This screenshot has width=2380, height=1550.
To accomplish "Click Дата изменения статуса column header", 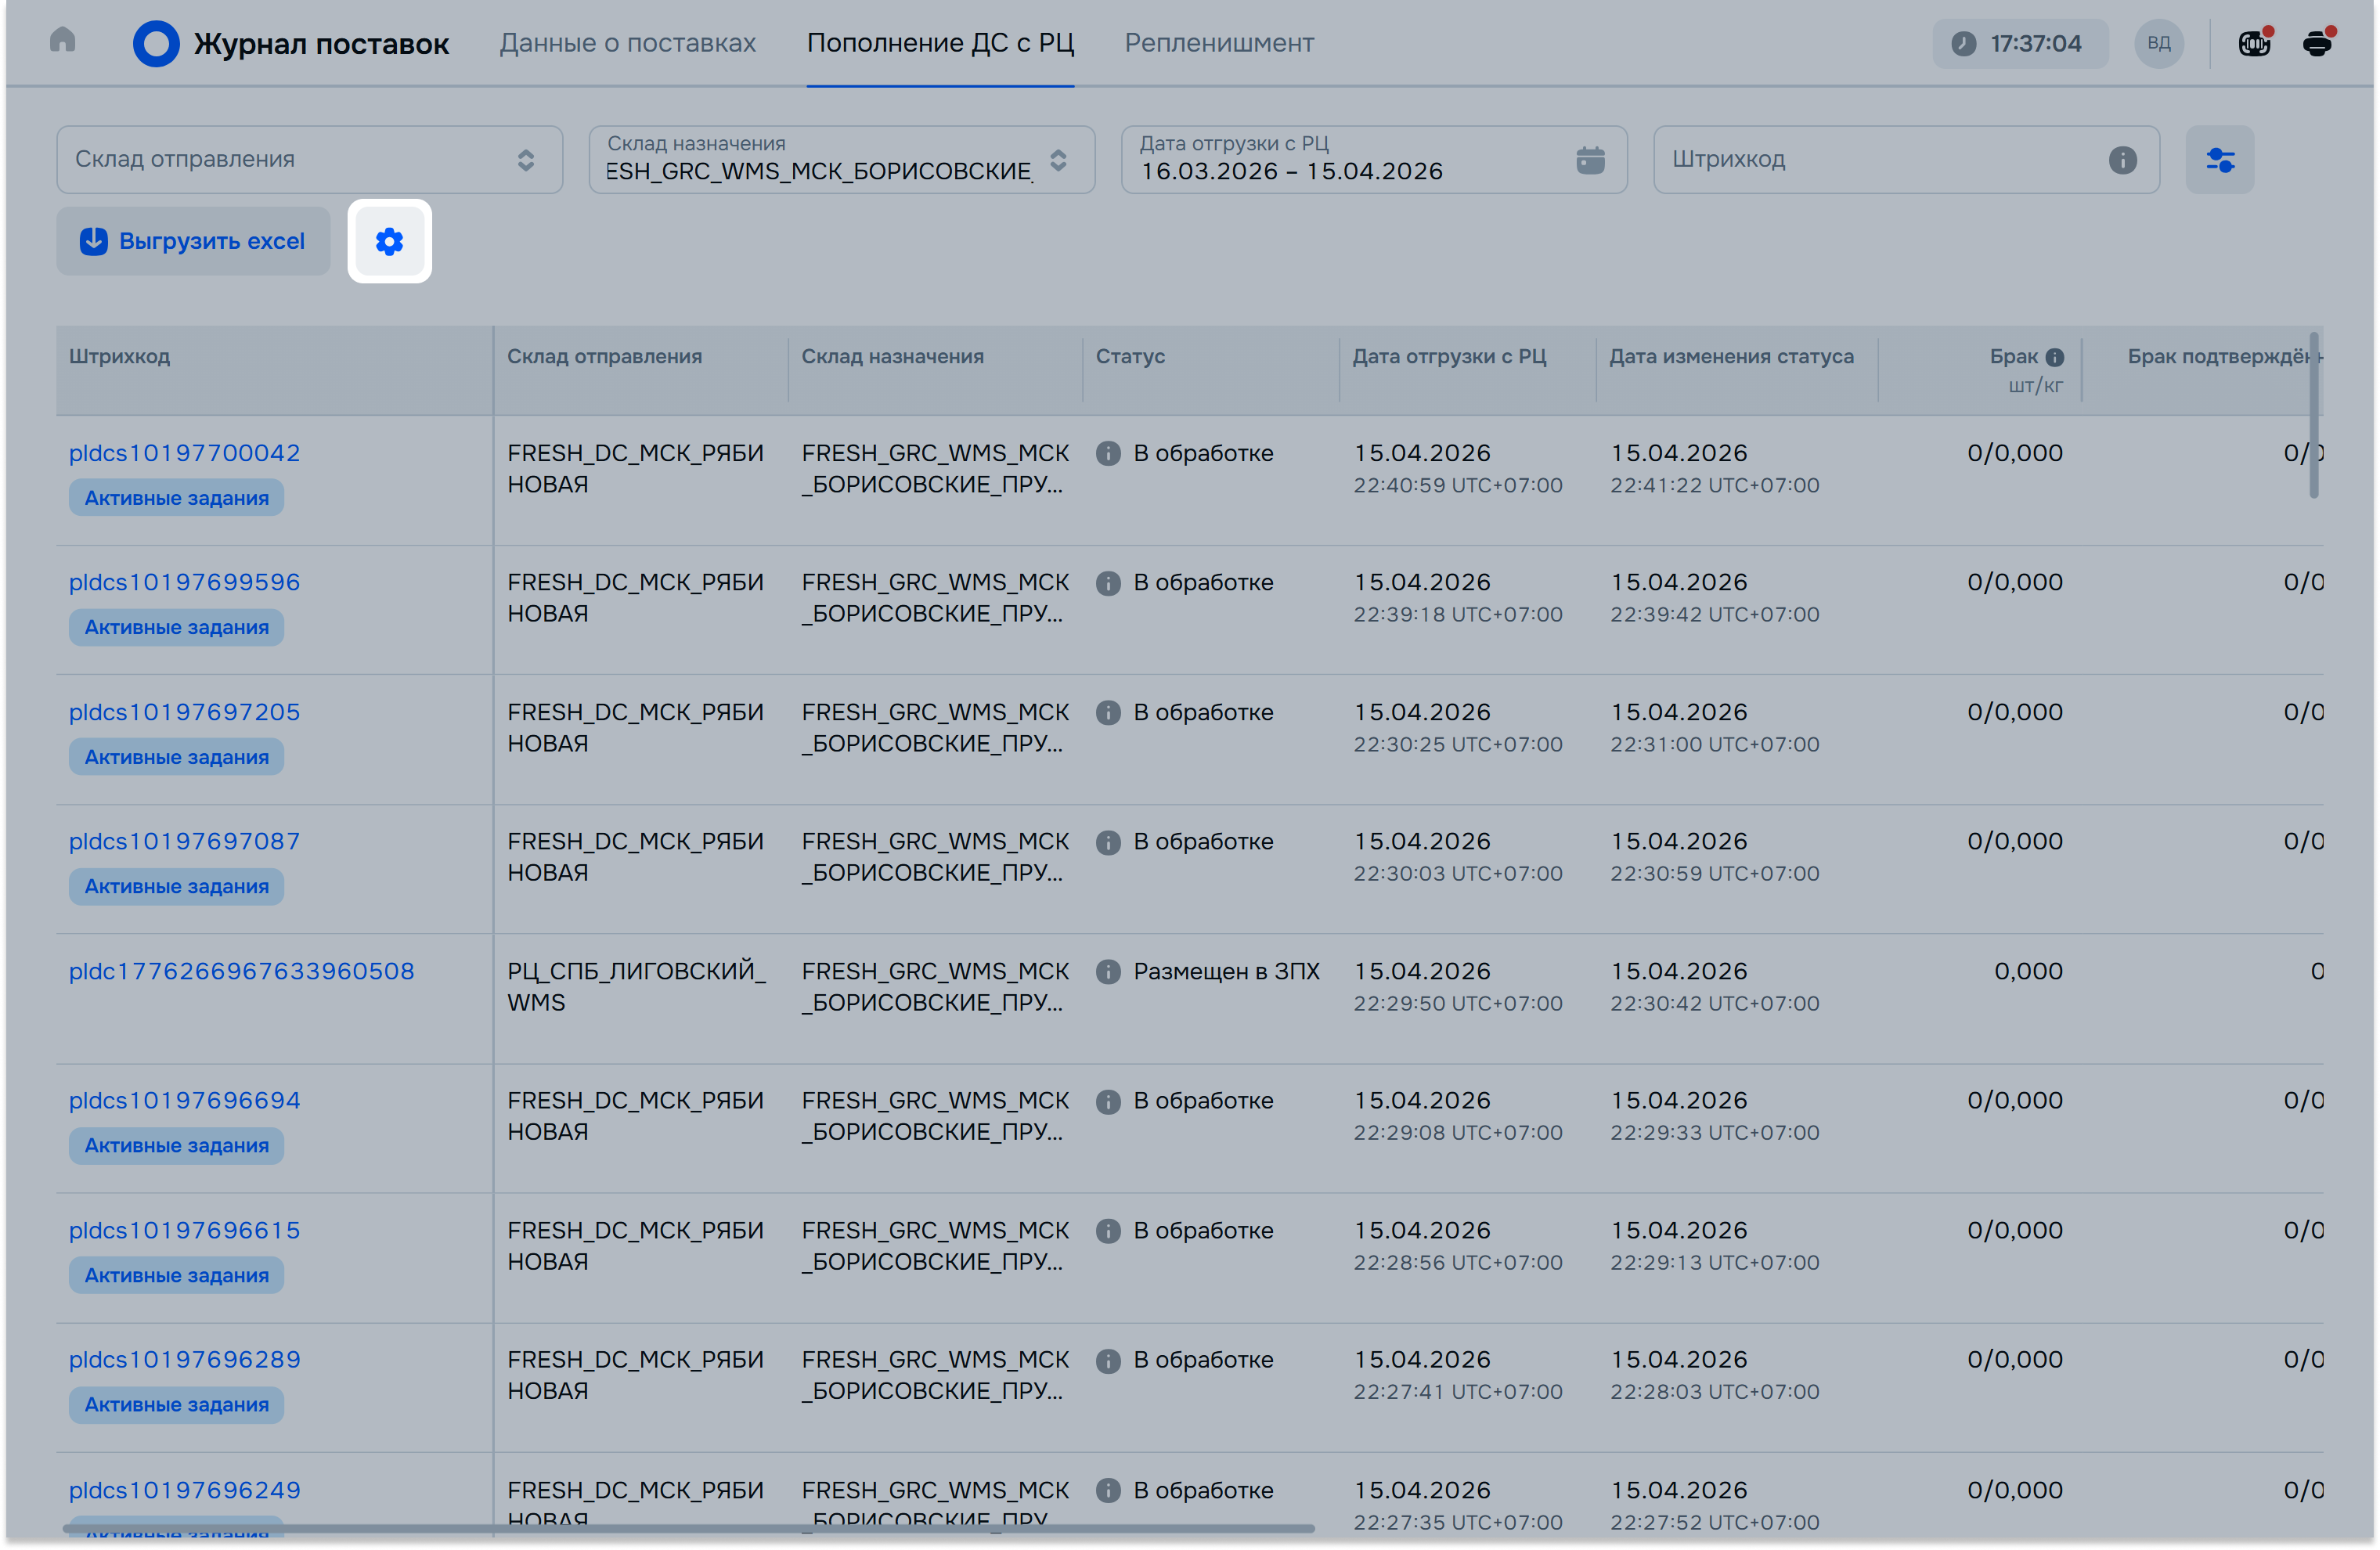I will coord(1731,357).
